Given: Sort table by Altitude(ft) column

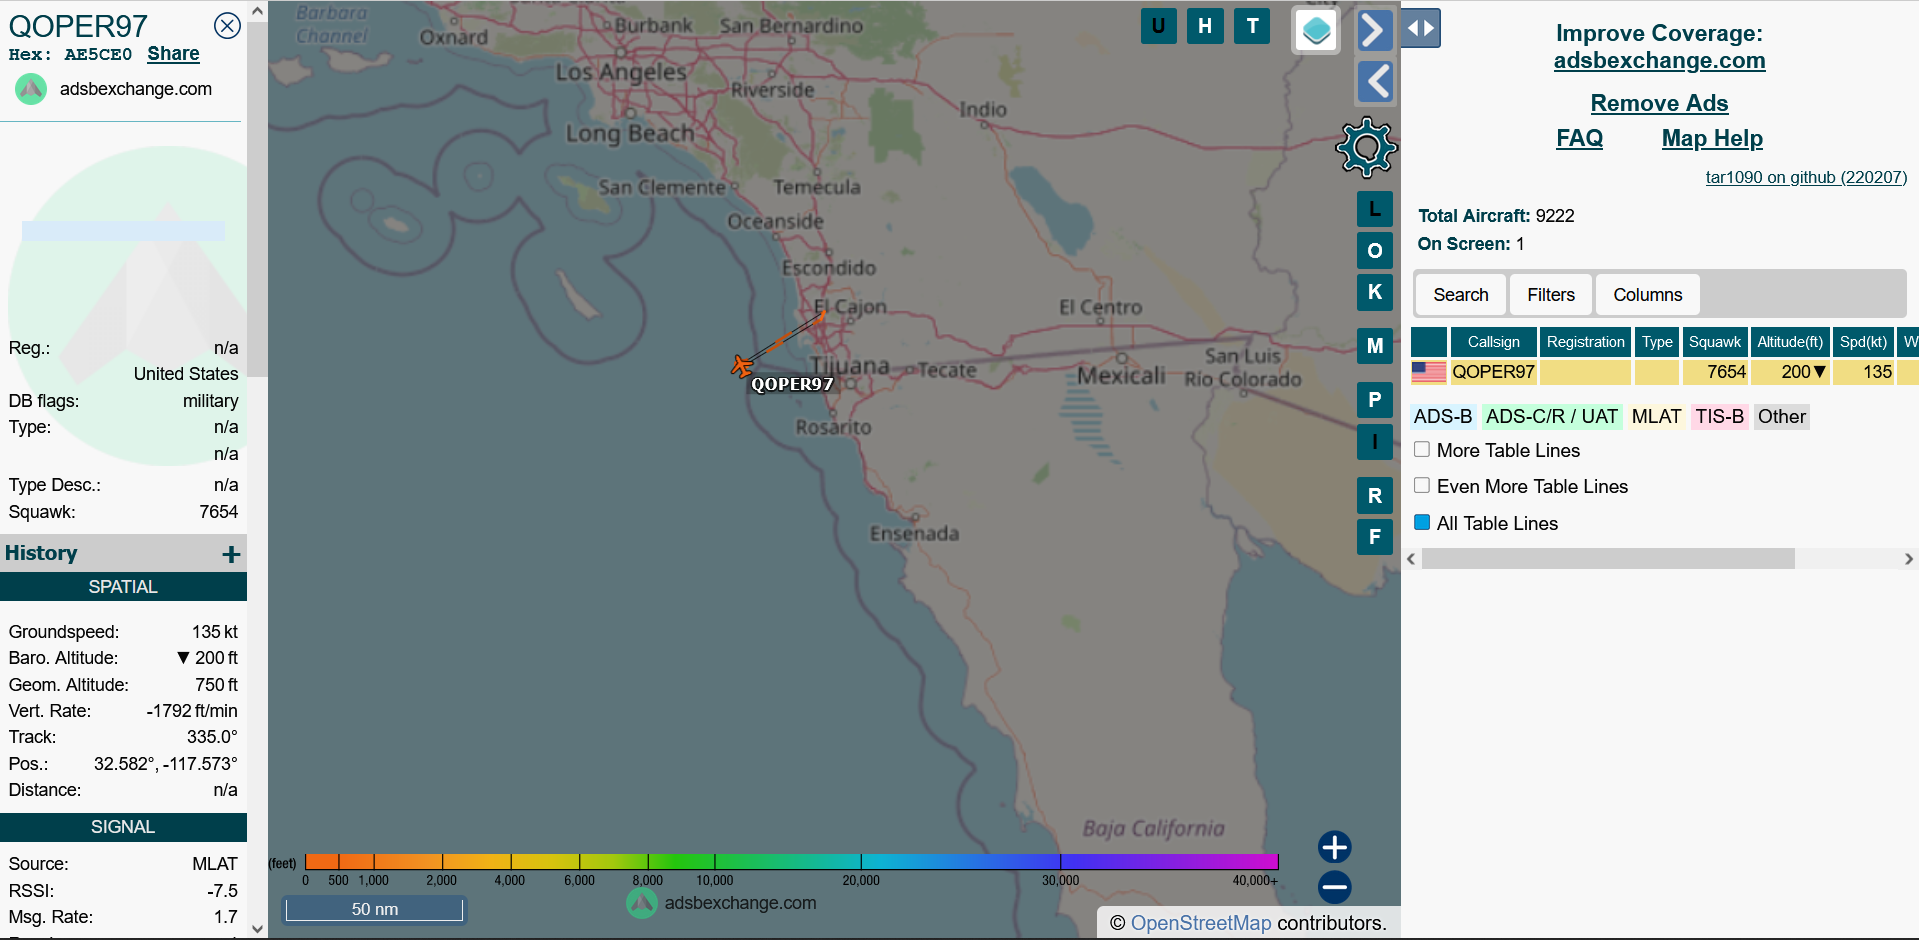Looking at the screenshot, I should [x=1790, y=342].
